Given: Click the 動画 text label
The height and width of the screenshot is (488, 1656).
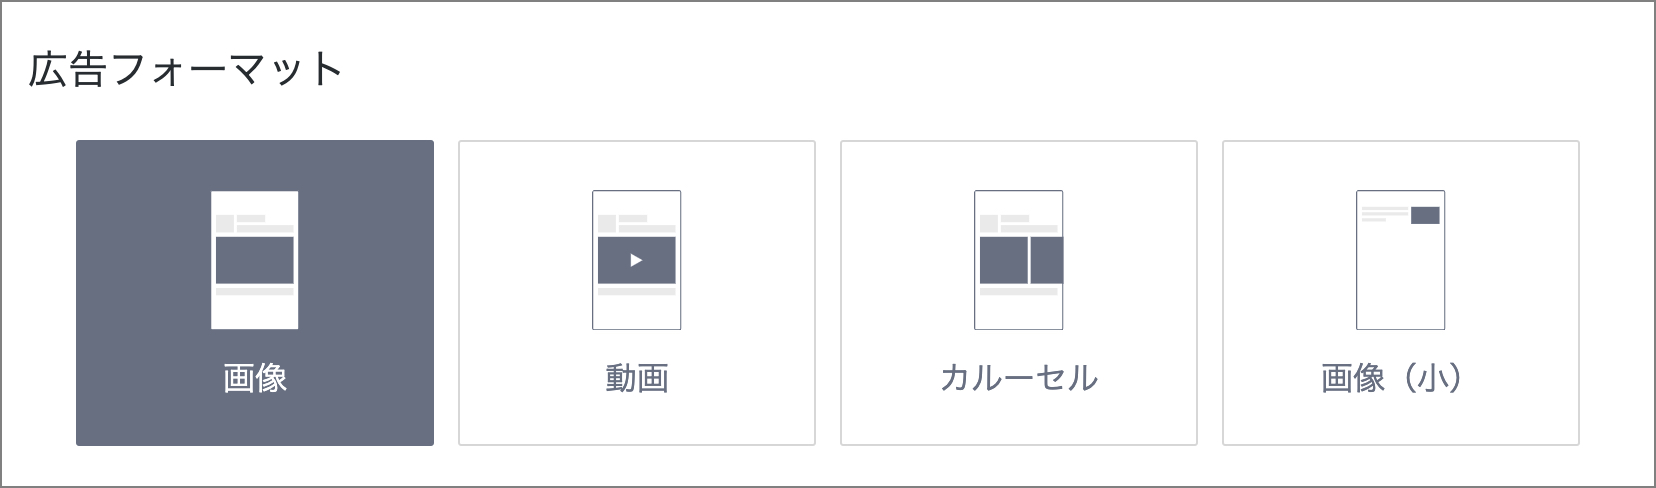Looking at the screenshot, I should point(637,378).
